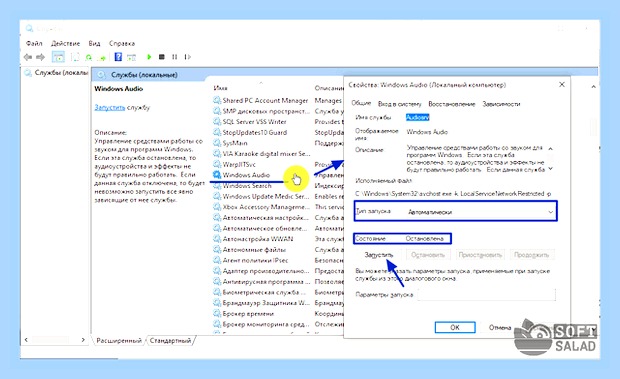Click the Службы (локальные) header icon
620x379 pixels.
point(101,75)
